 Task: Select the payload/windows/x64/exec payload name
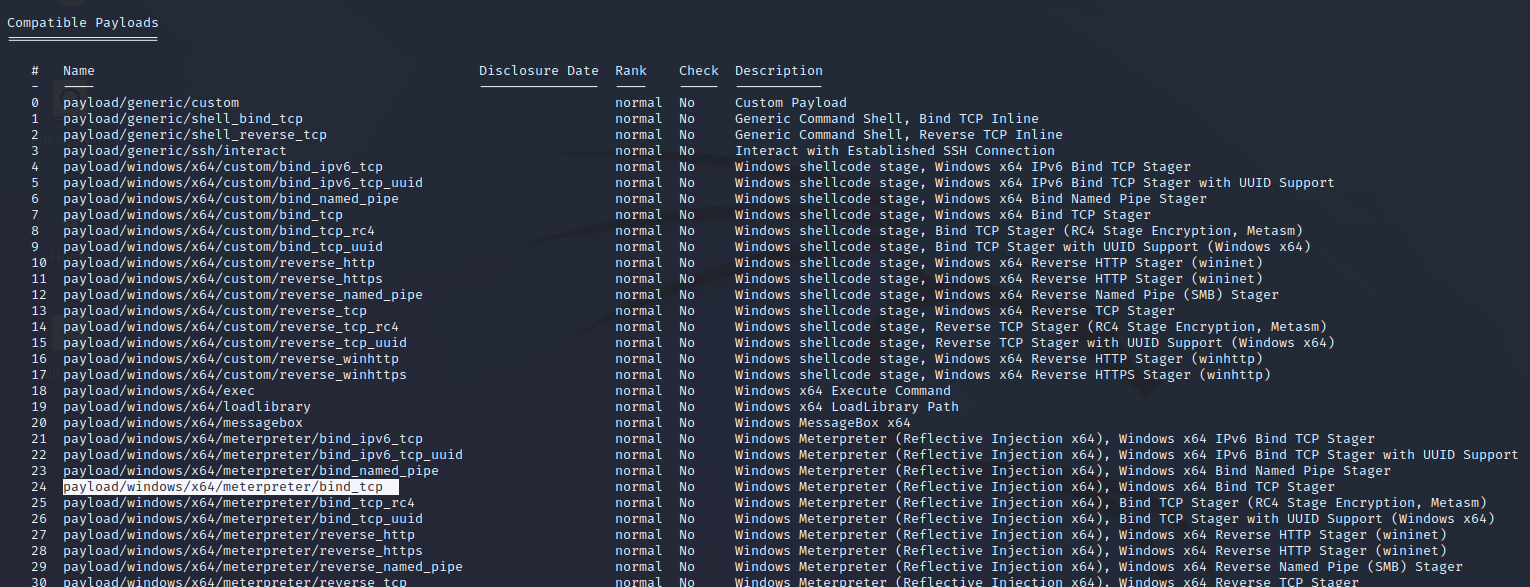[159, 391]
